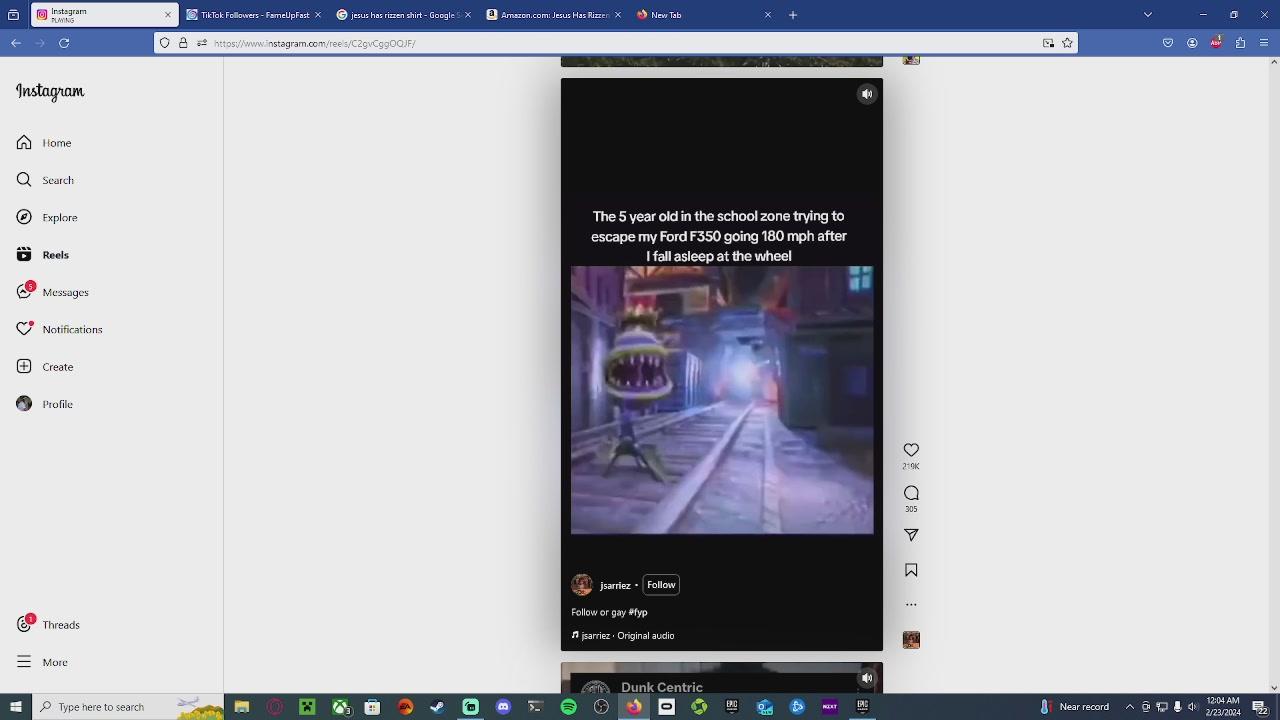The image size is (1280, 720).
Task: Click the Instagram logo
Action: coord(50,91)
